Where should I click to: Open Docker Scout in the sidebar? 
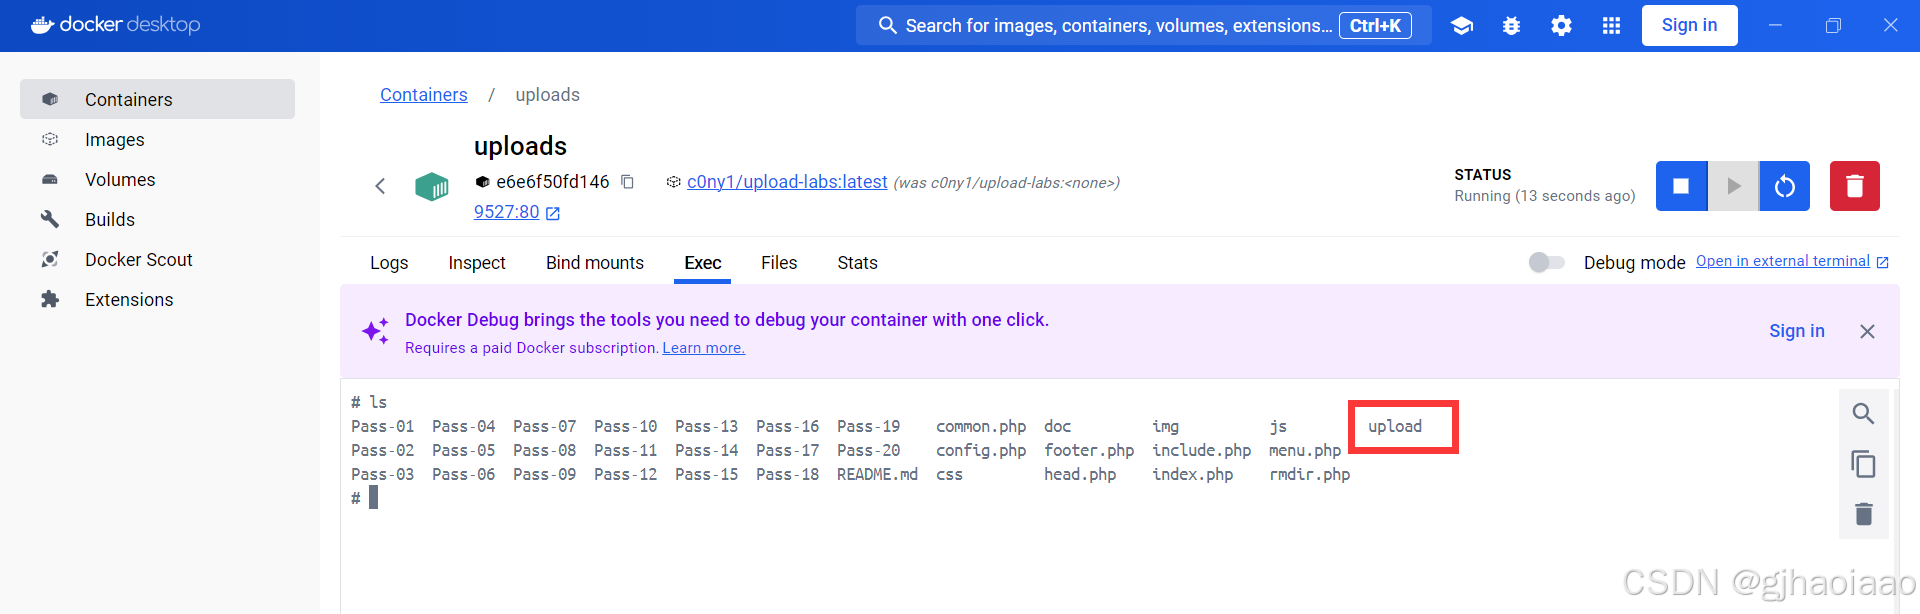click(157, 259)
